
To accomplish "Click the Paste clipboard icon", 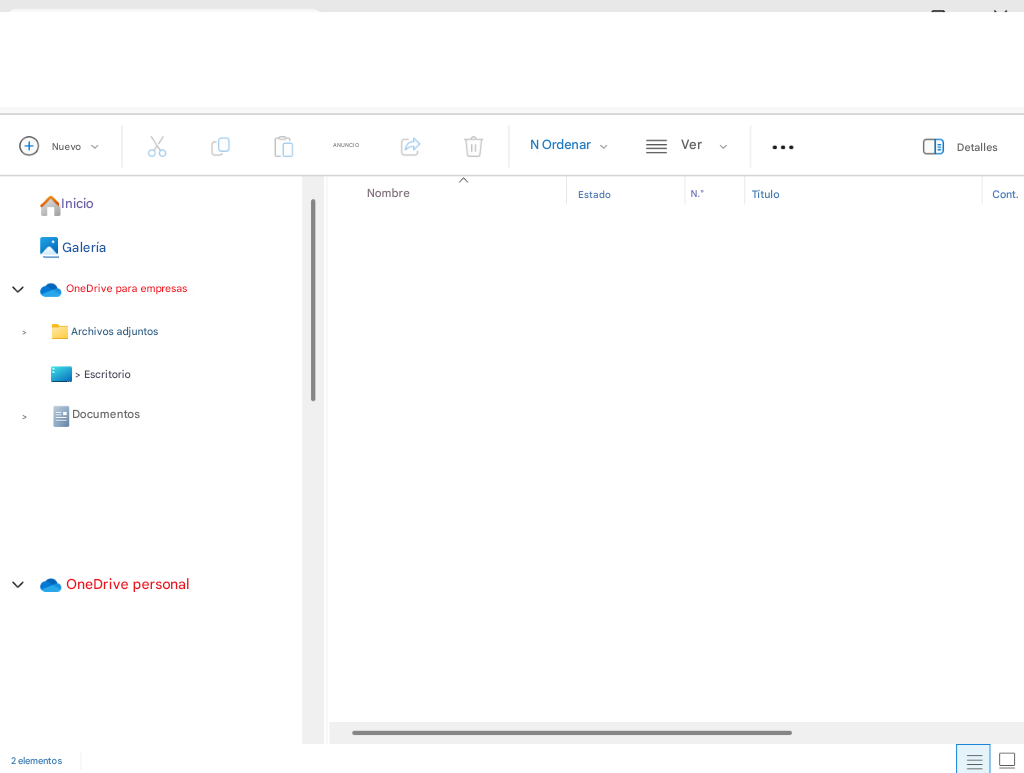I will tap(283, 146).
